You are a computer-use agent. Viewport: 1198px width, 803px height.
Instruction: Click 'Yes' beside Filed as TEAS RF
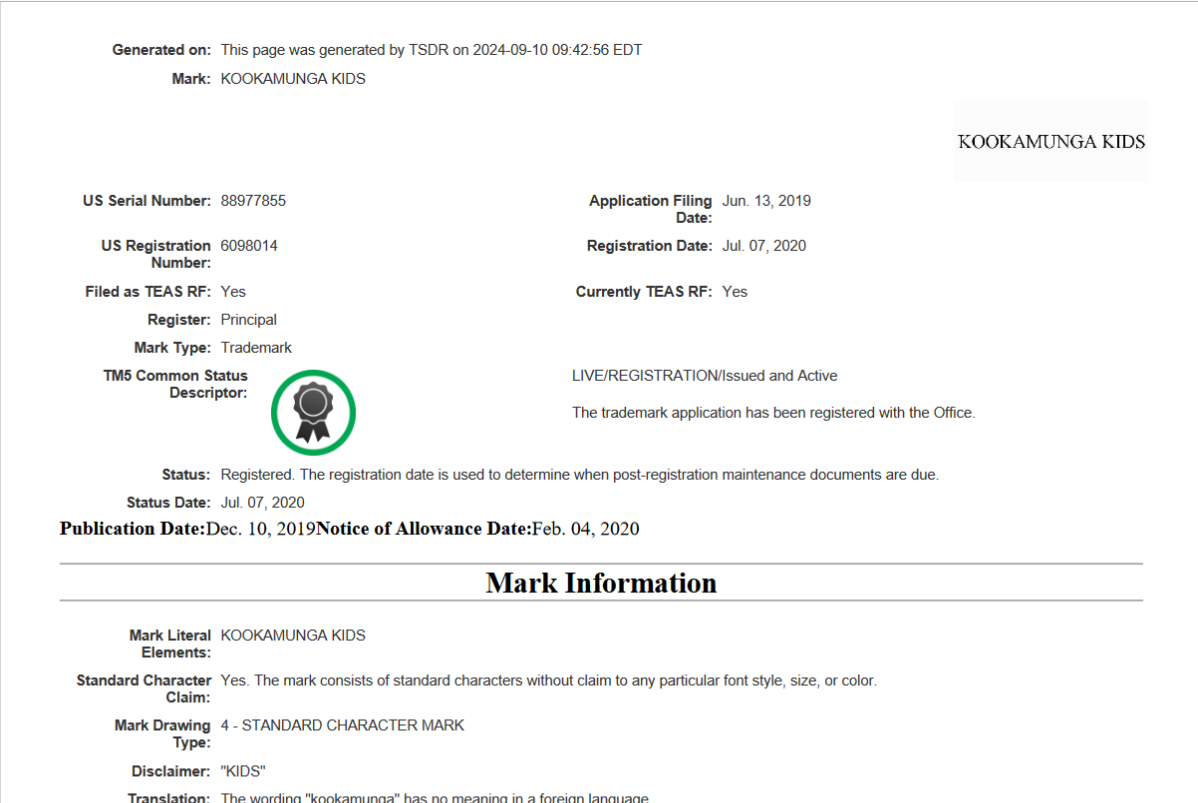tap(233, 292)
